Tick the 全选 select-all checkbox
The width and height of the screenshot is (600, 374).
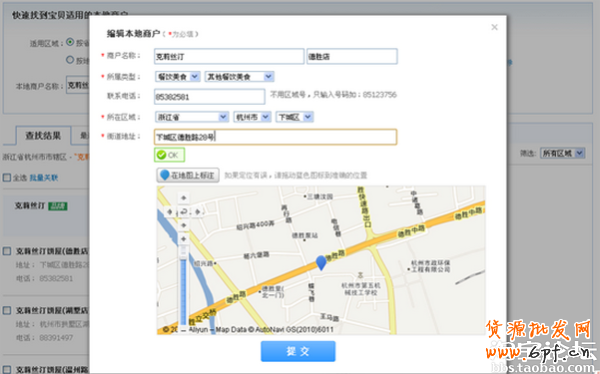click(x=7, y=178)
